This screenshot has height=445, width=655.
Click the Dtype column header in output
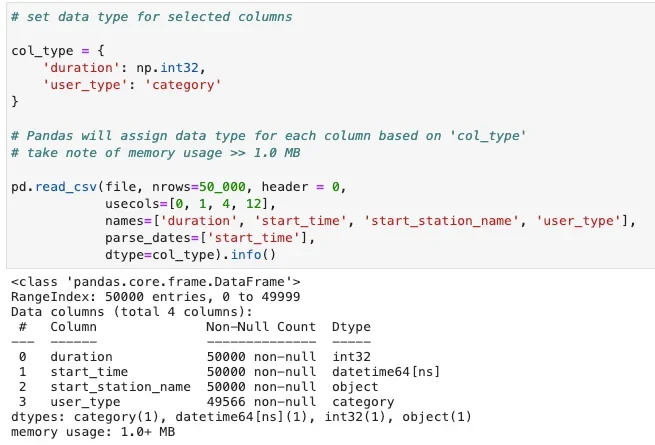coord(351,327)
